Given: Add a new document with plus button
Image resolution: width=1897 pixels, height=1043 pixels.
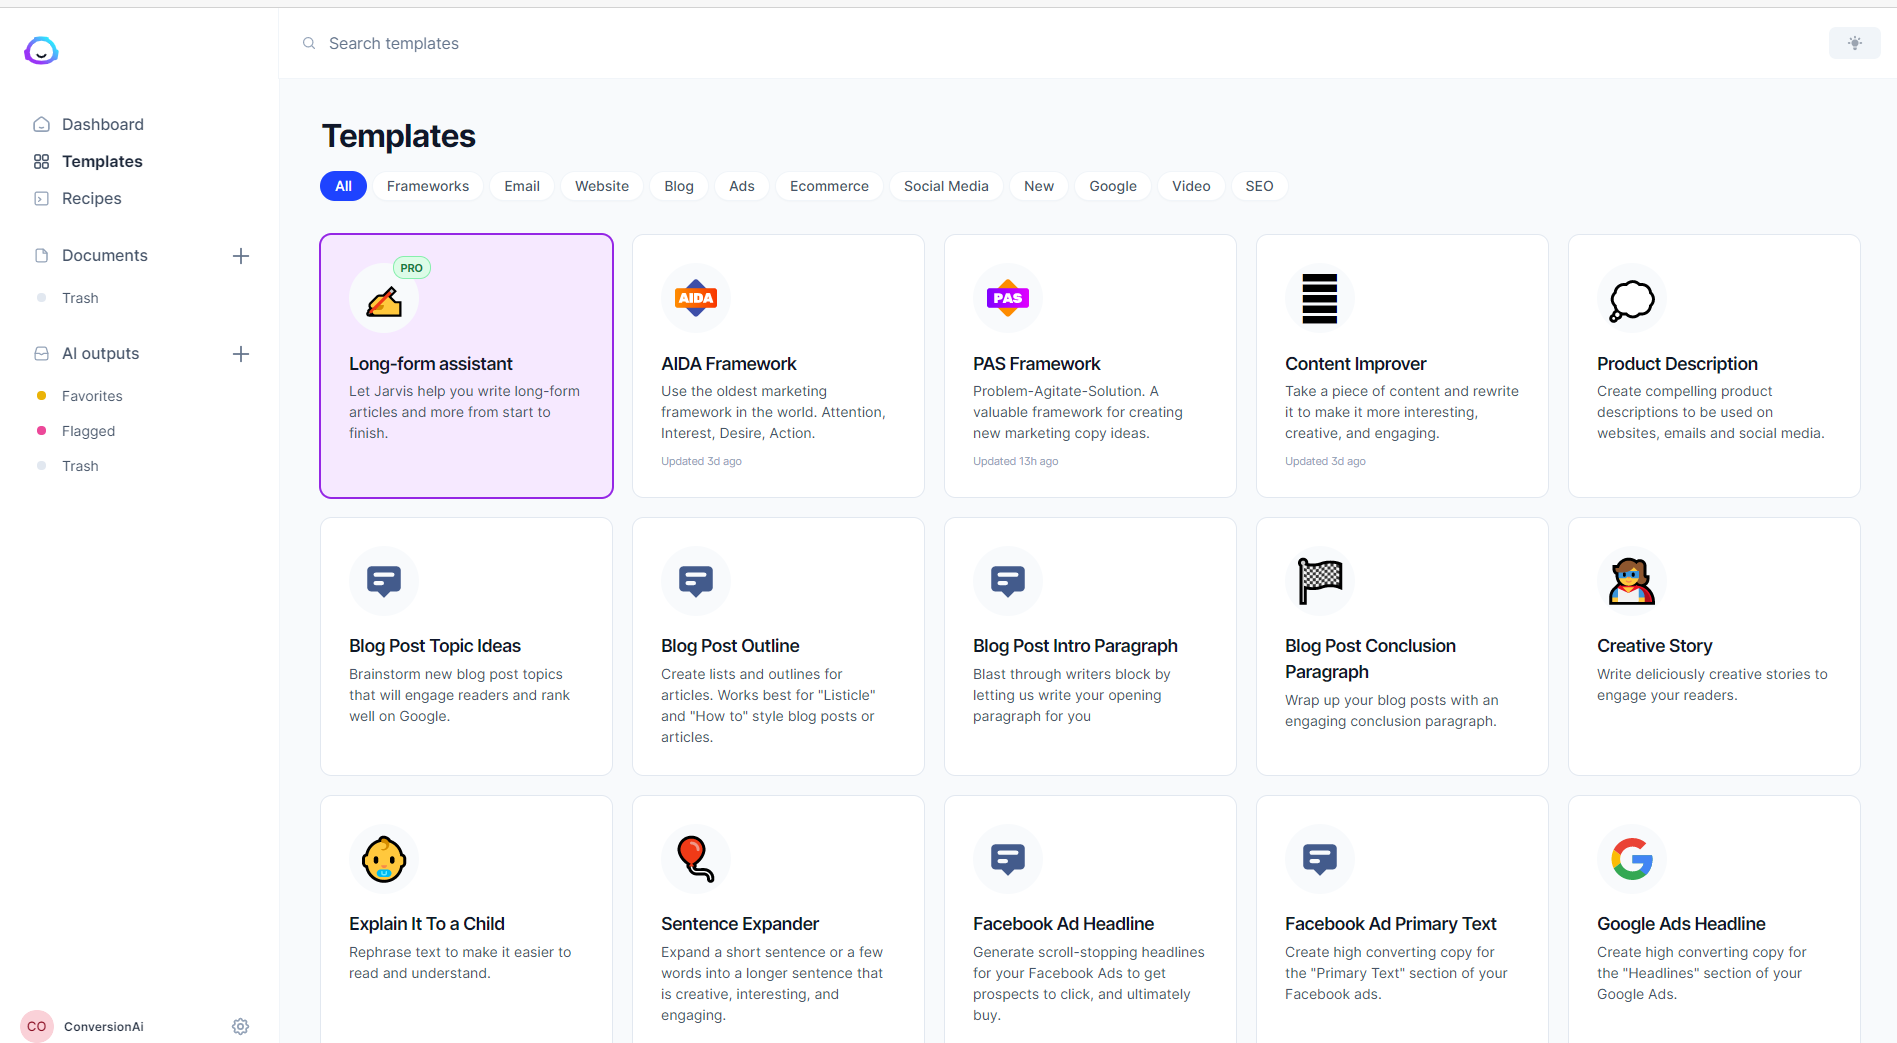Looking at the screenshot, I should tap(241, 256).
